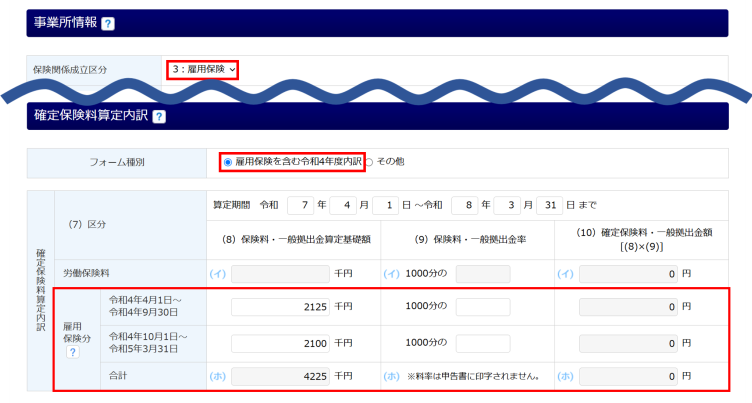The width and height of the screenshot is (752, 403).
Task: Open the 保険関係成立区分 dropdown showing 3:雇用保険
Action: tap(203, 70)
